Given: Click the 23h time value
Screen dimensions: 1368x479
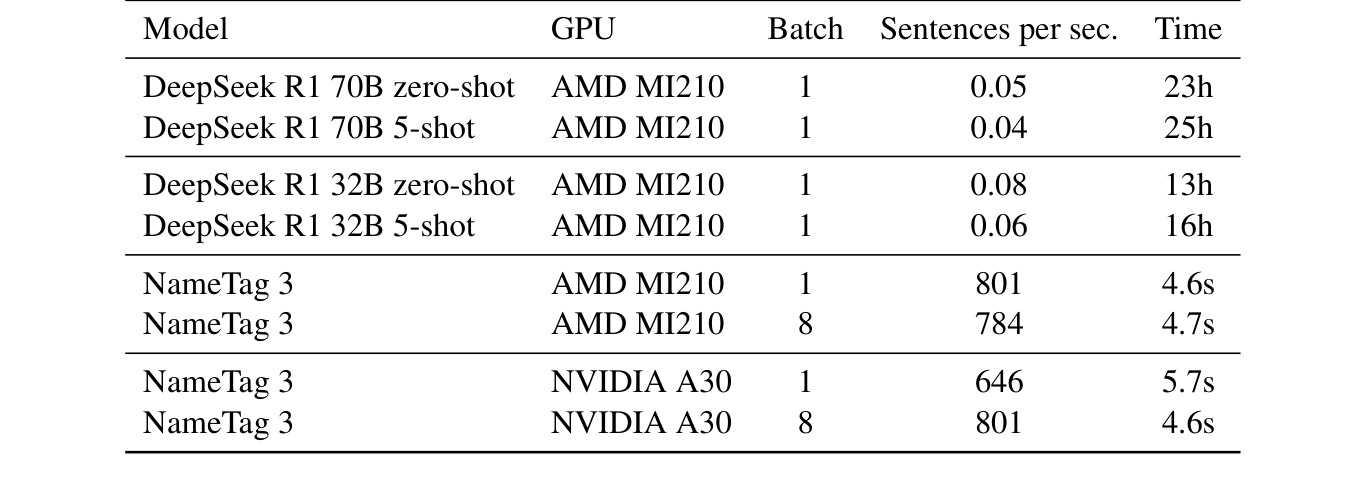Looking at the screenshot, I should click(1188, 88).
